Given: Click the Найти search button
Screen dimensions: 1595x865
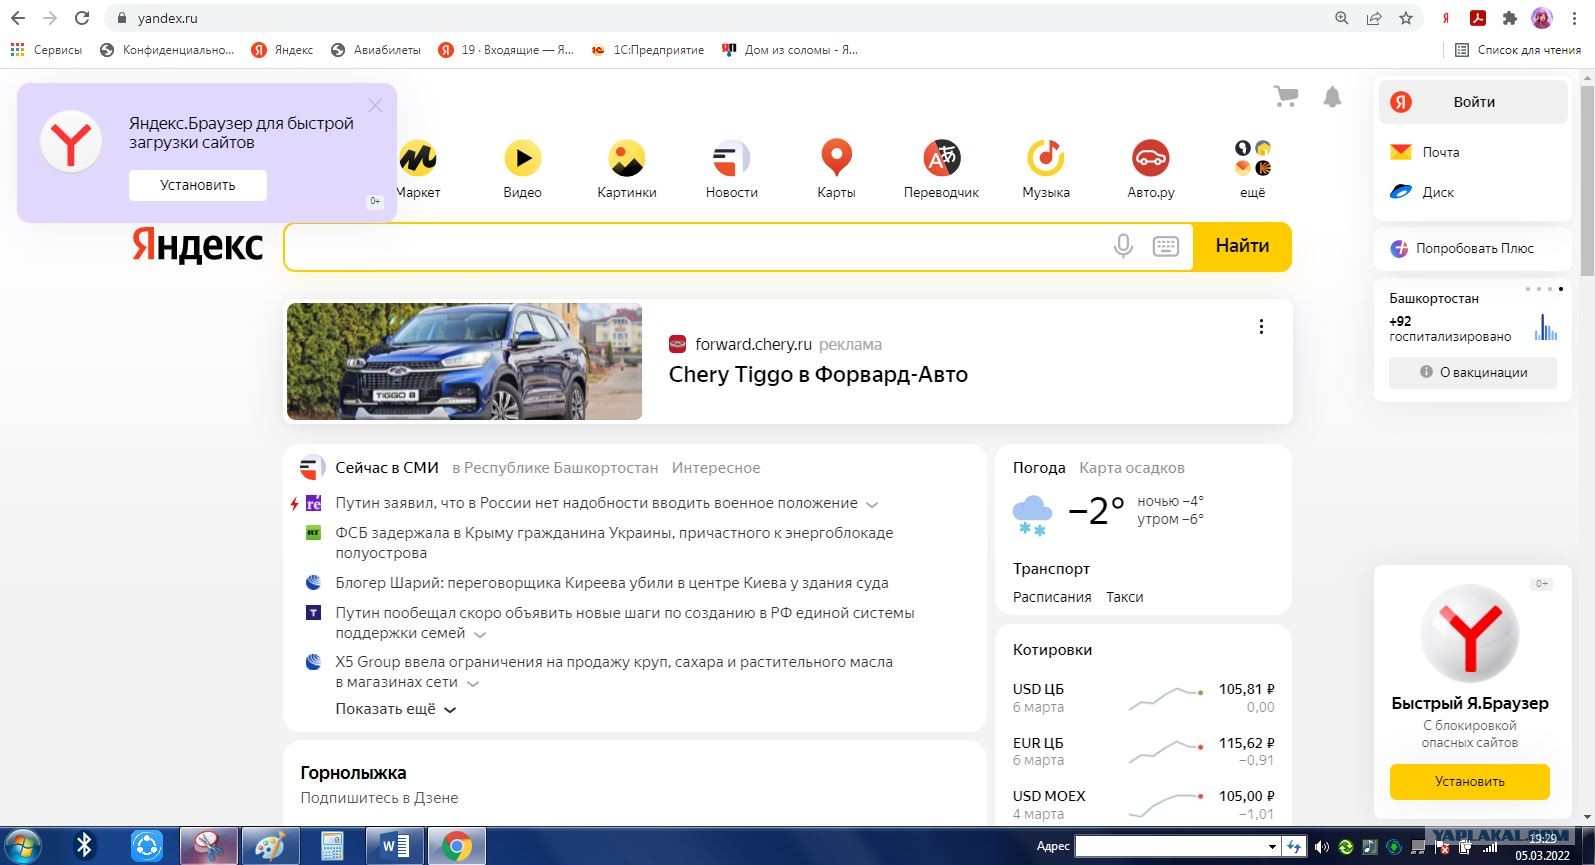Looking at the screenshot, I should pyautogui.click(x=1242, y=246).
